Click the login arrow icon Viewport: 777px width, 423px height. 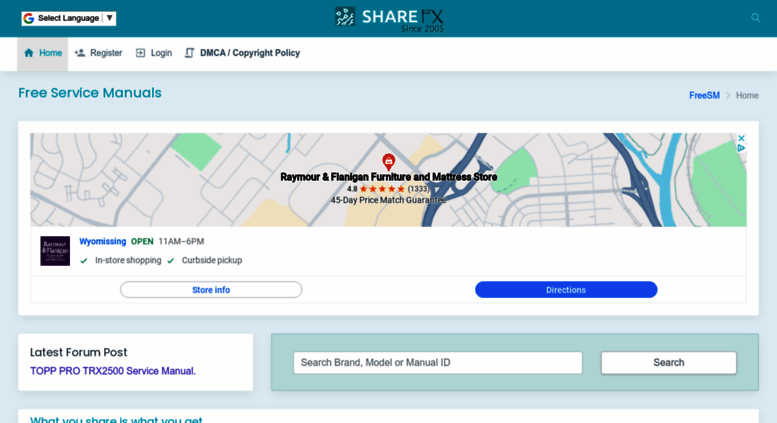tap(140, 53)
